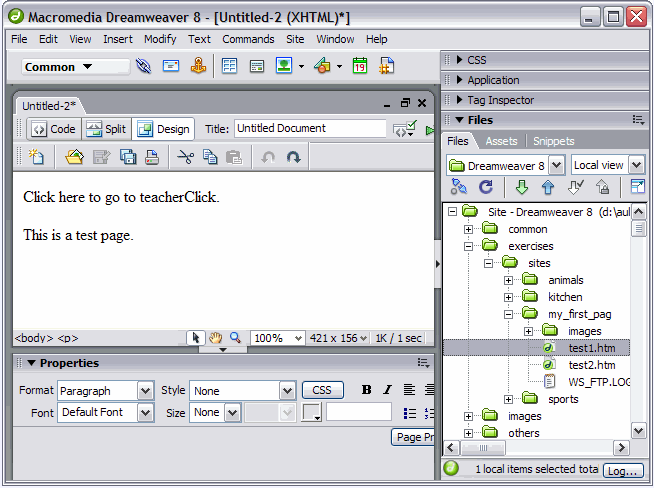
Task: Open the Commands menu
Action: tap(248, 39)
